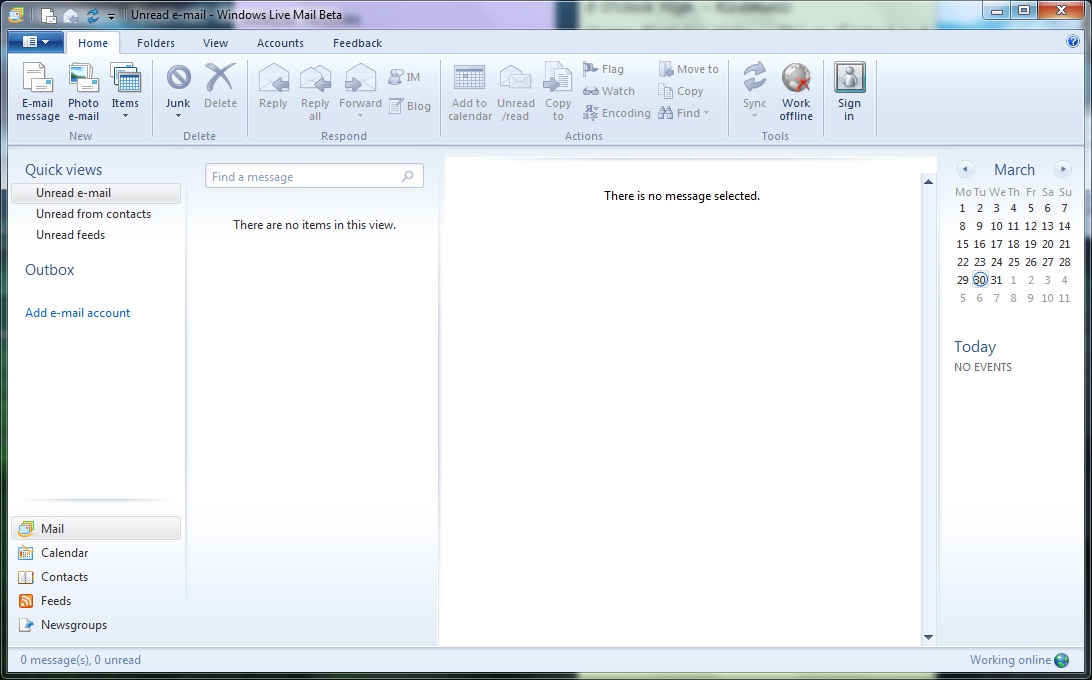
Task: Create a new E-mail message
Action: [x=38, y=92]
